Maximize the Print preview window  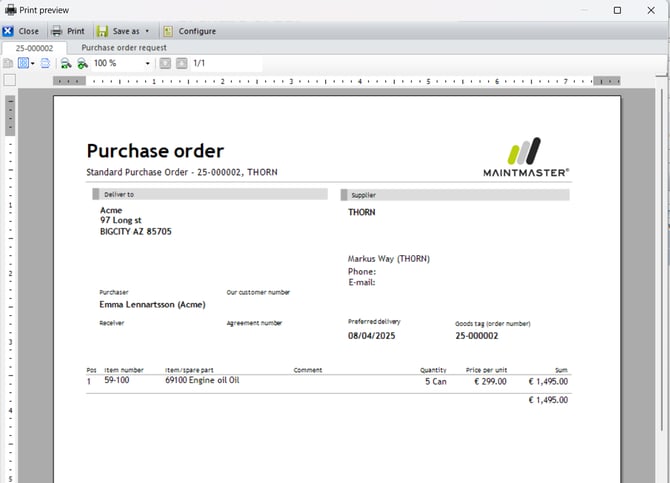[x=617, y=10]
